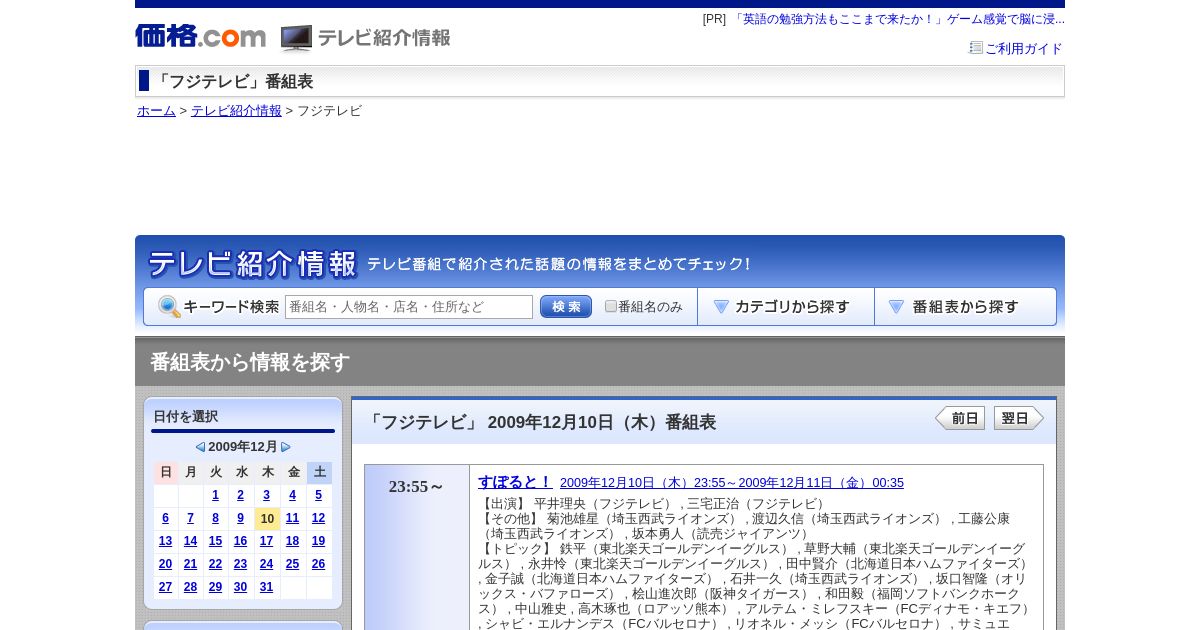Click the 価格.com logo

tap(200, 37)
